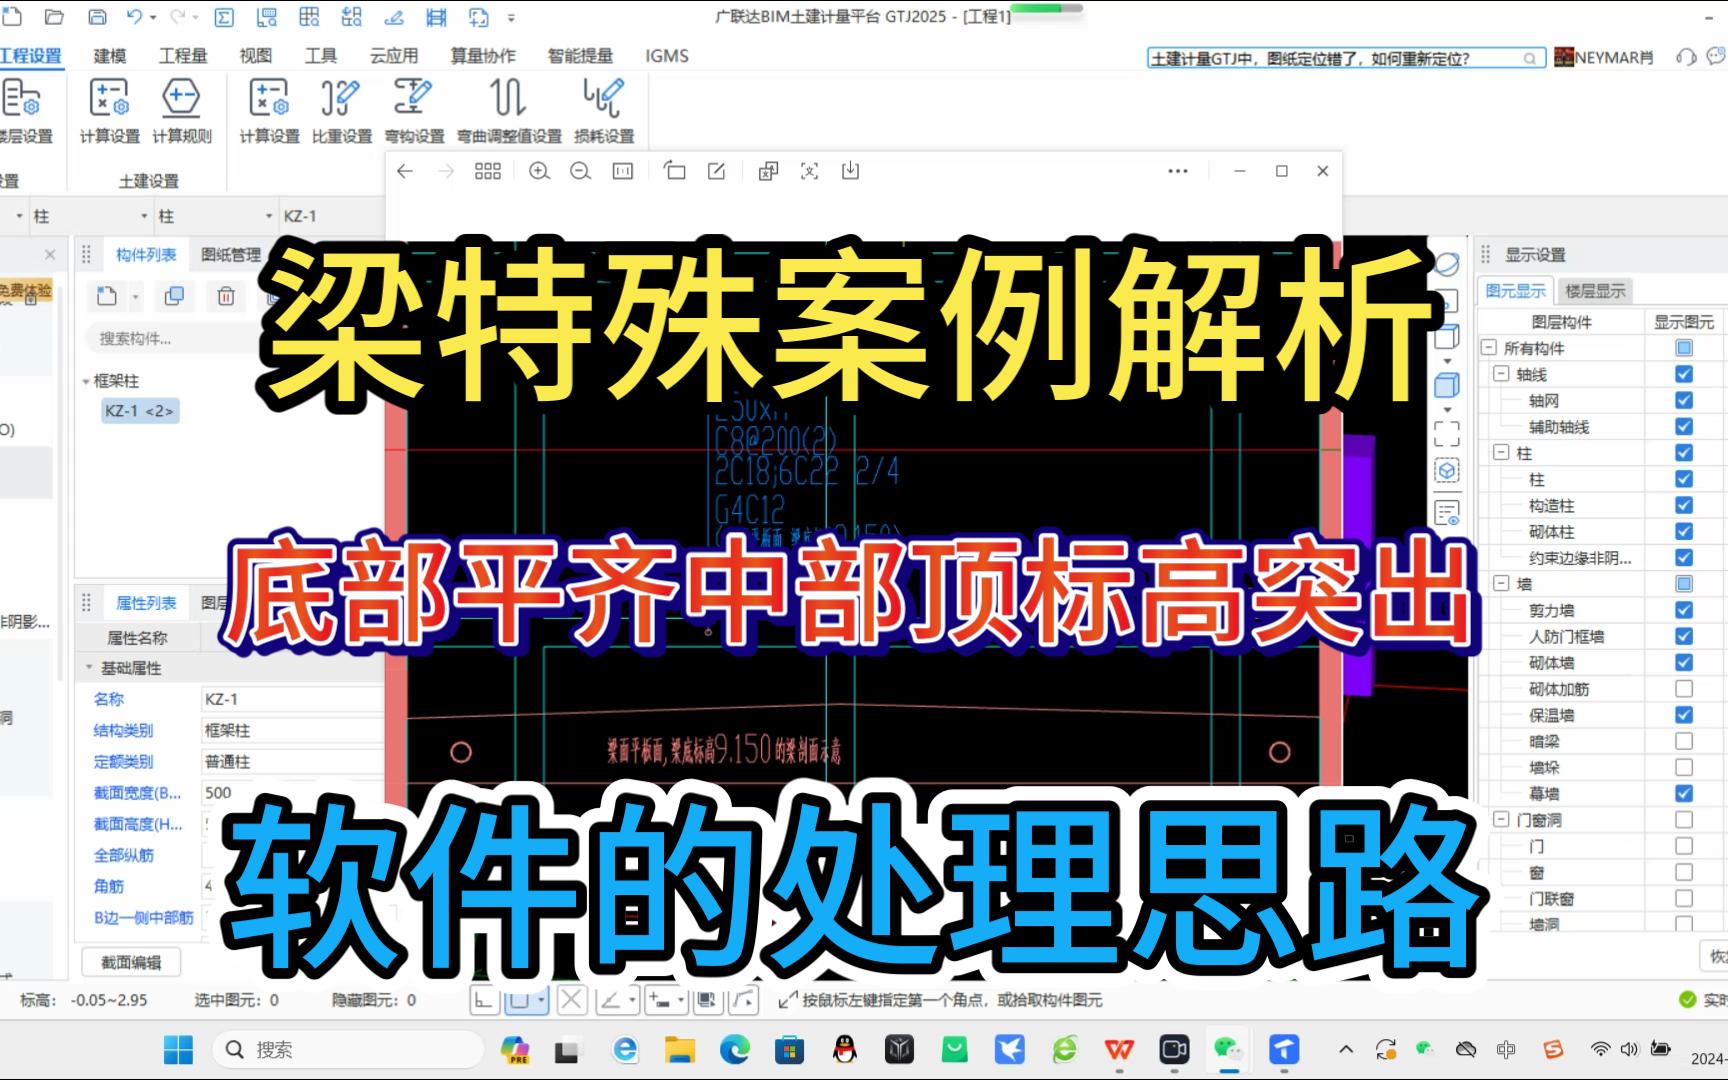
Task: Click the Undo icon in the quick access toolbar
Action: (135, 17)
